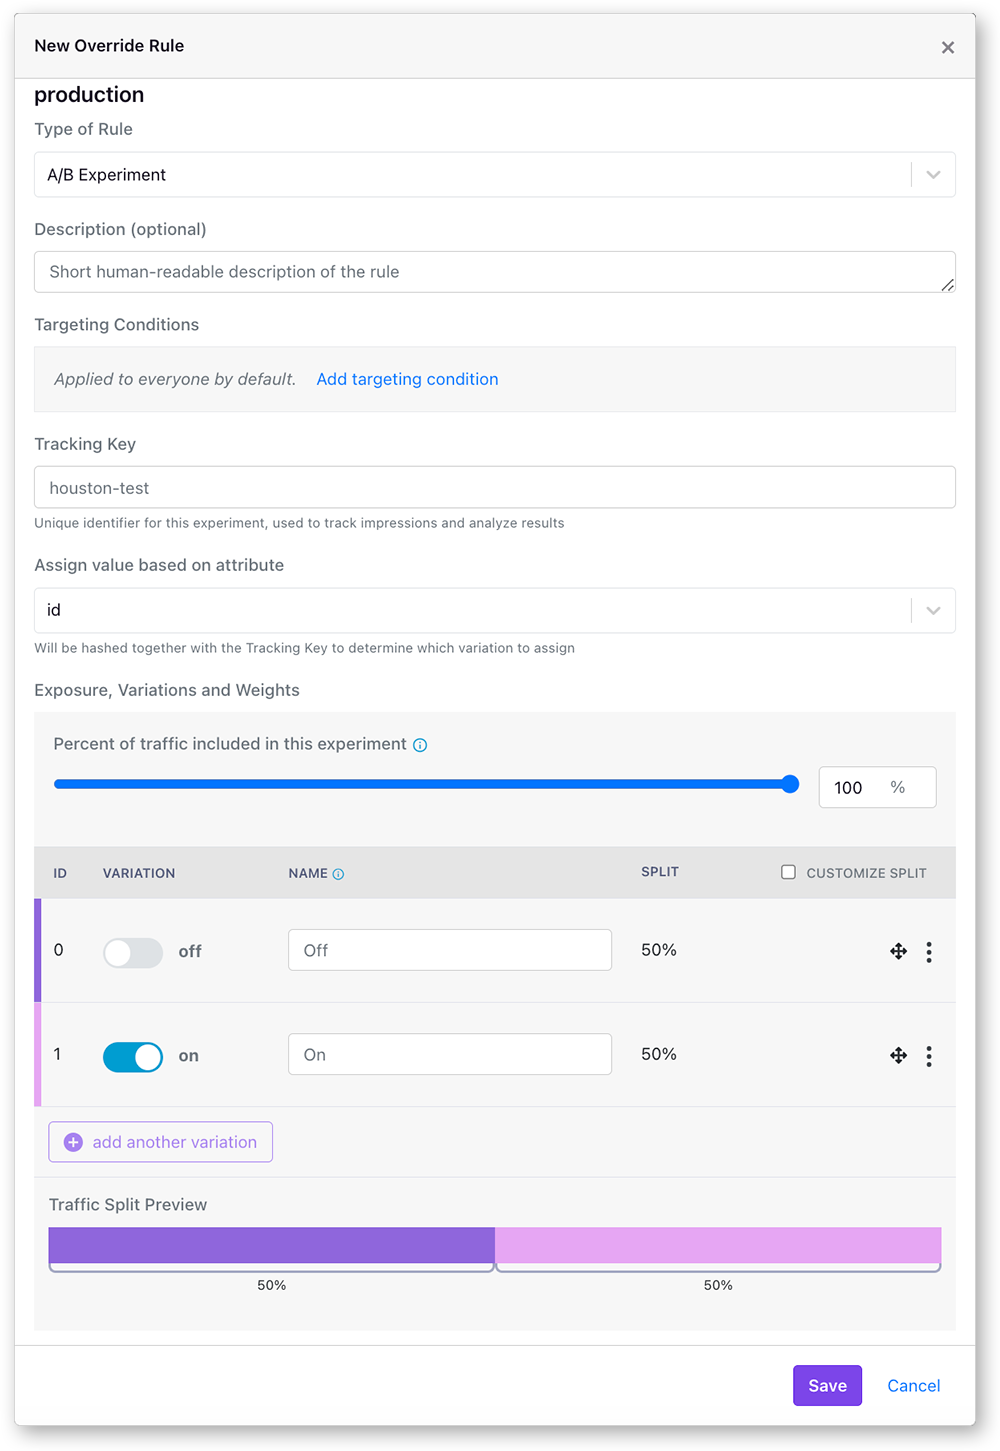Cancel creating the override rule

coord(912,1385)
